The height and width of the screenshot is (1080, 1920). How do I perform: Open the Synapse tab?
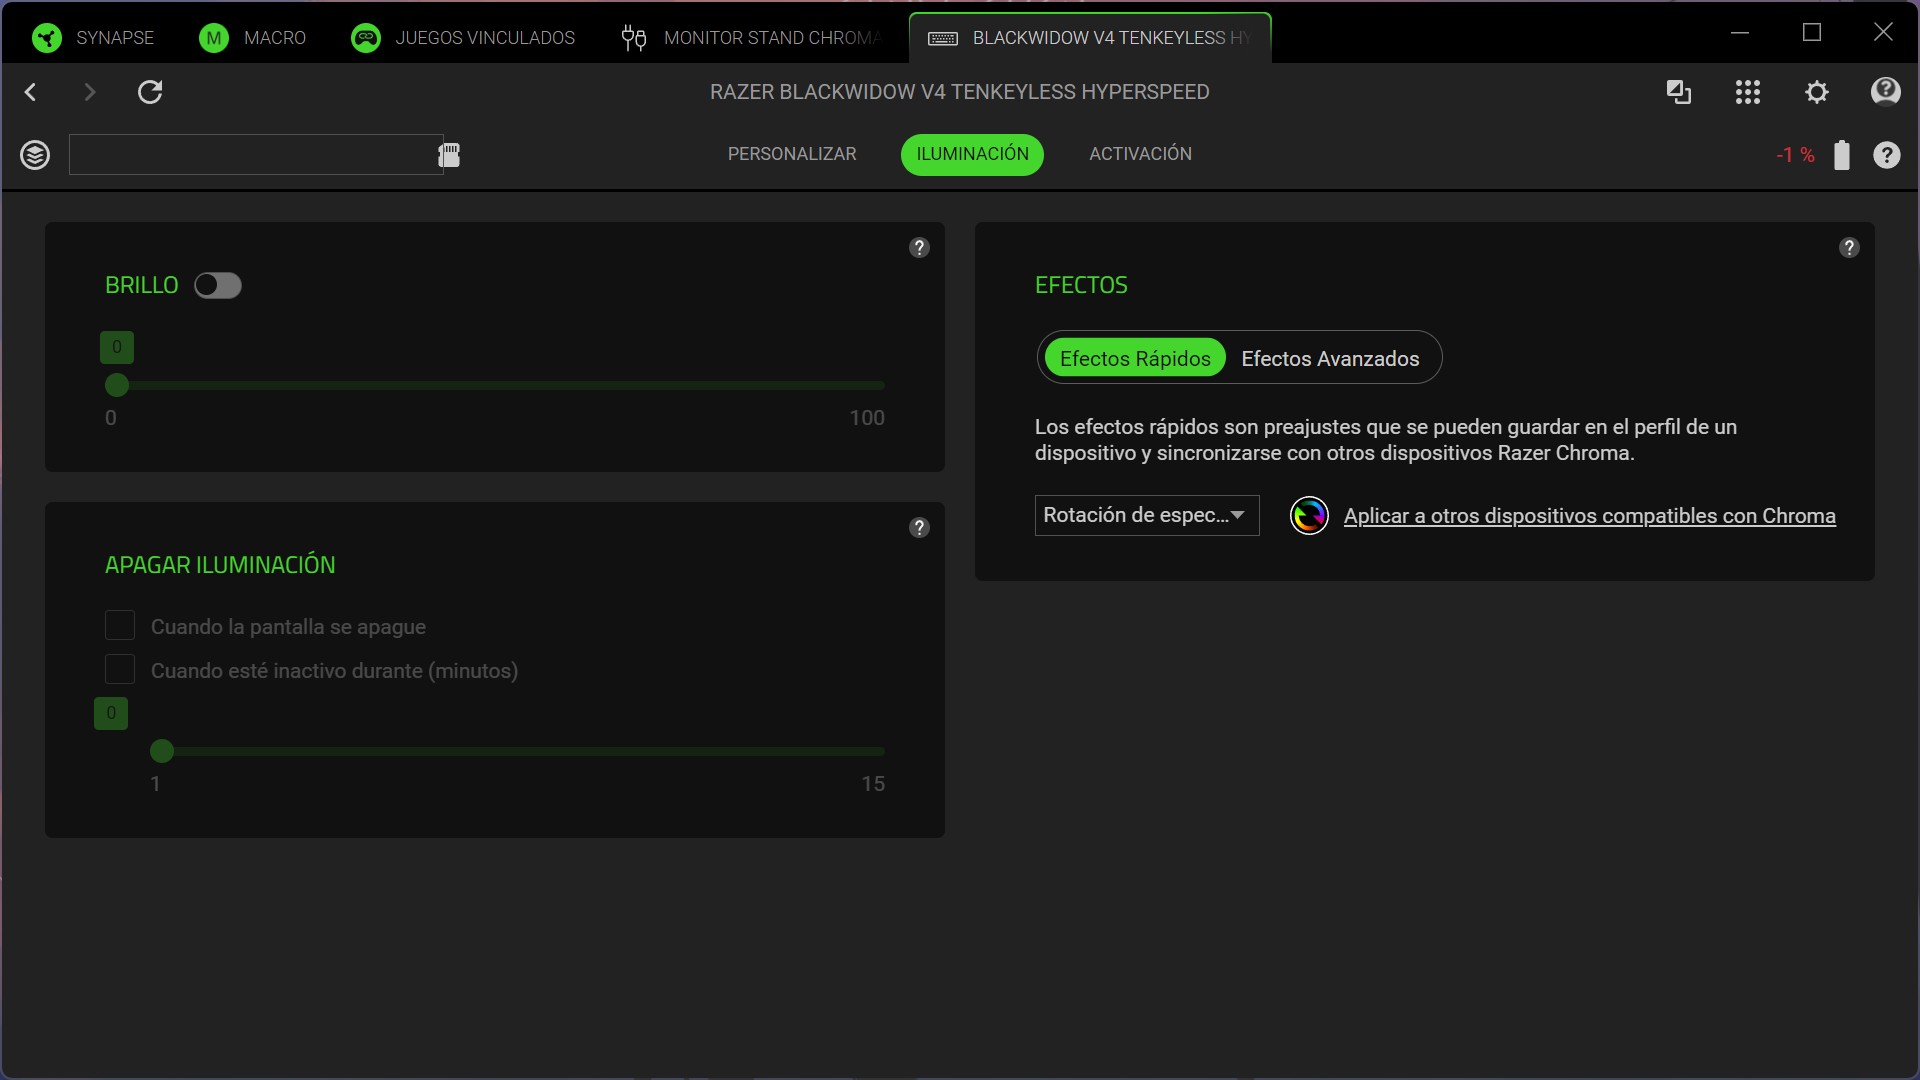pos(93,38)
